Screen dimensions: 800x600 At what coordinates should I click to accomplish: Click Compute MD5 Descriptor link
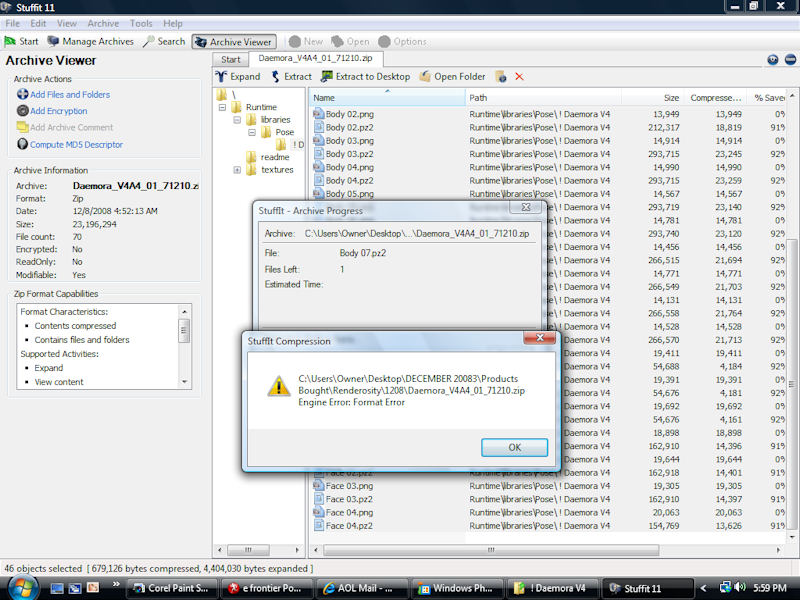tap(77, 144)
